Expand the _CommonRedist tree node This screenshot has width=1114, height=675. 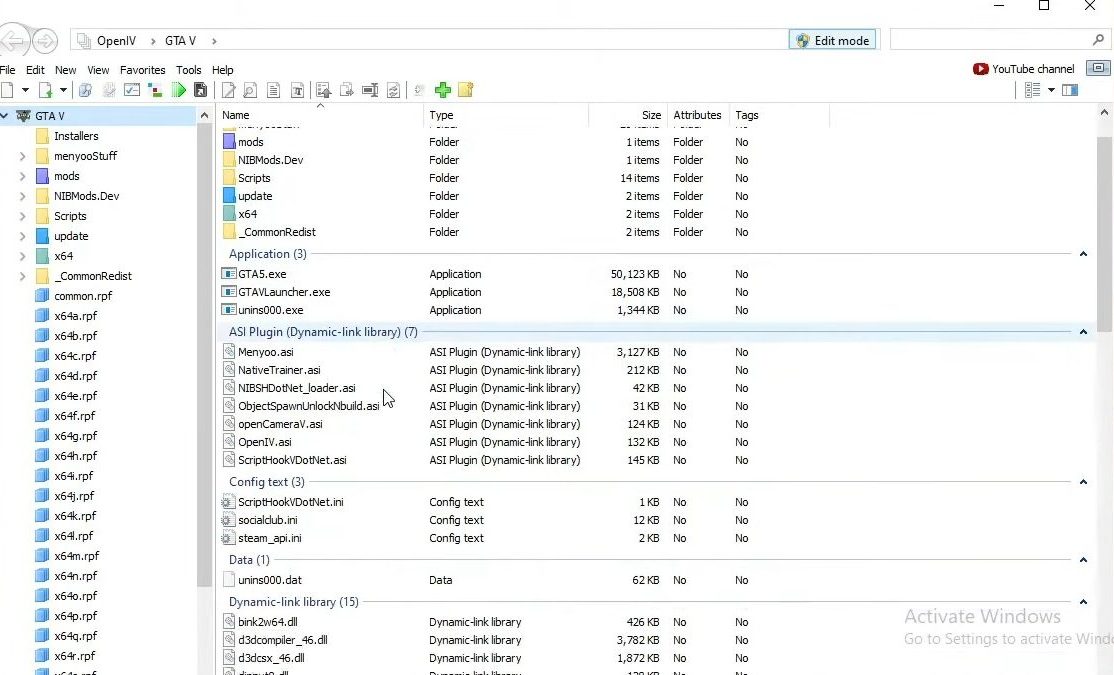[22, 276]
